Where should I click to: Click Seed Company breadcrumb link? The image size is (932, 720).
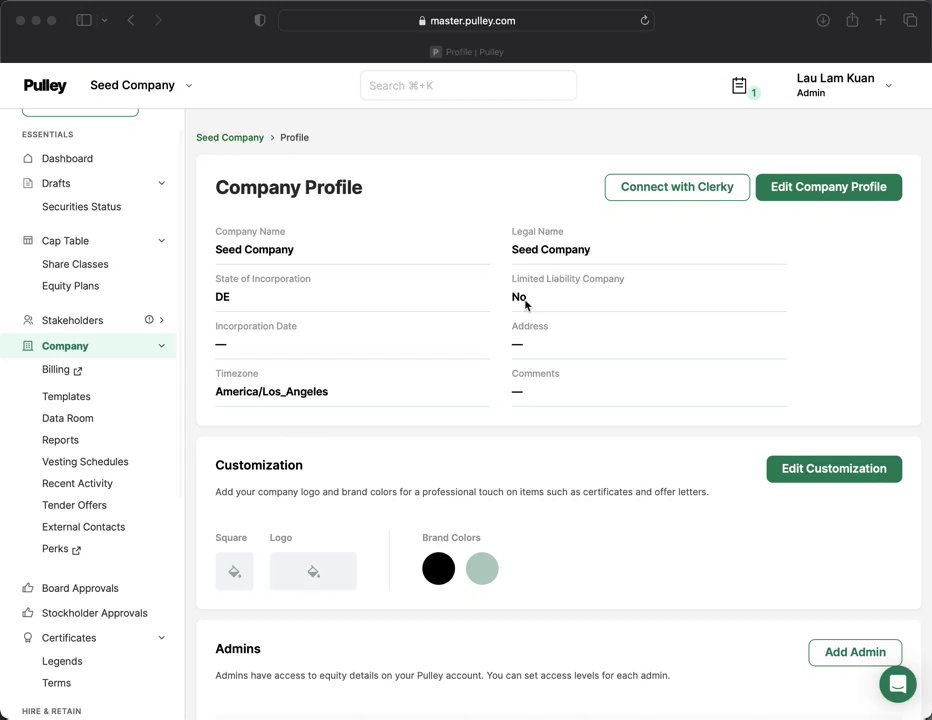point(230,137)
